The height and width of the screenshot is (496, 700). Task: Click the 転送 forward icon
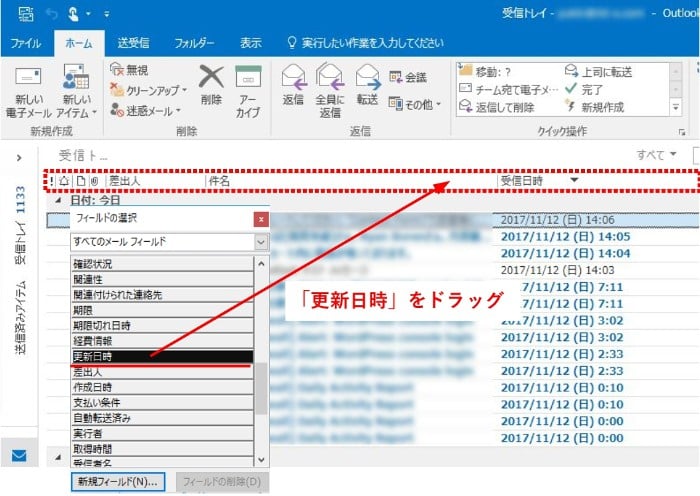pos(367,77)
